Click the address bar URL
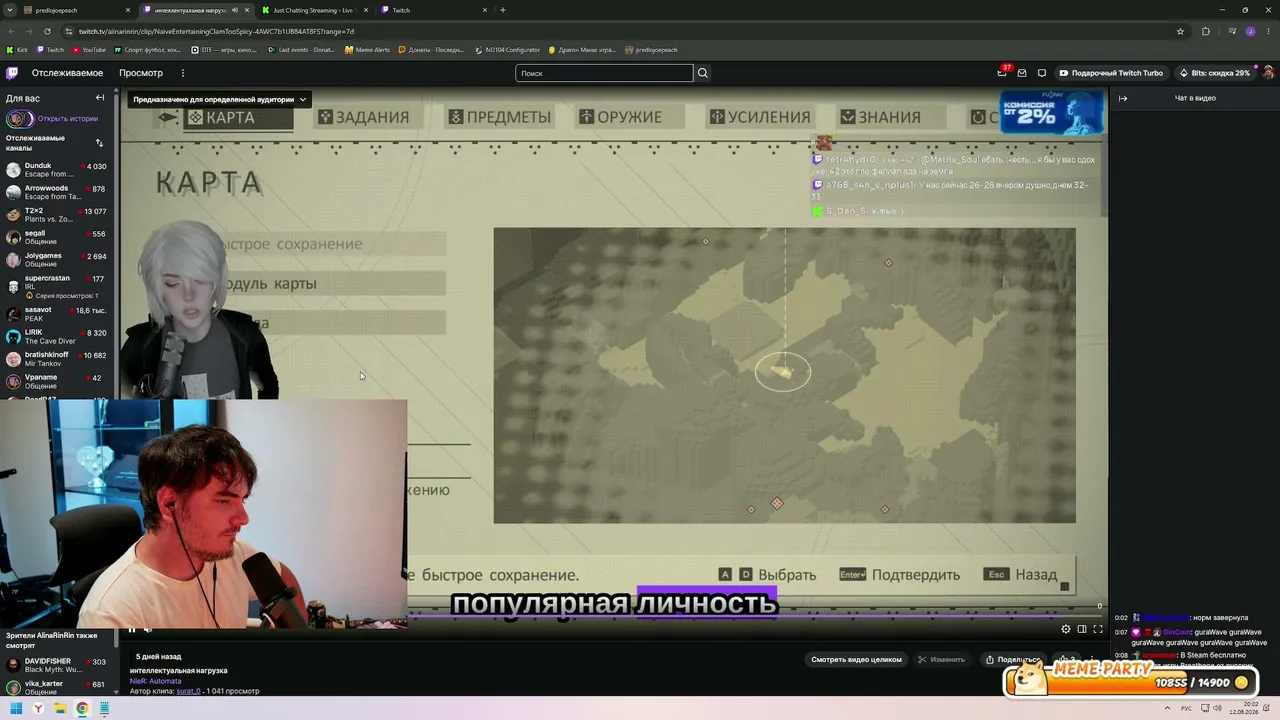This screenshot has height=720, width=1280. [216, 31]
